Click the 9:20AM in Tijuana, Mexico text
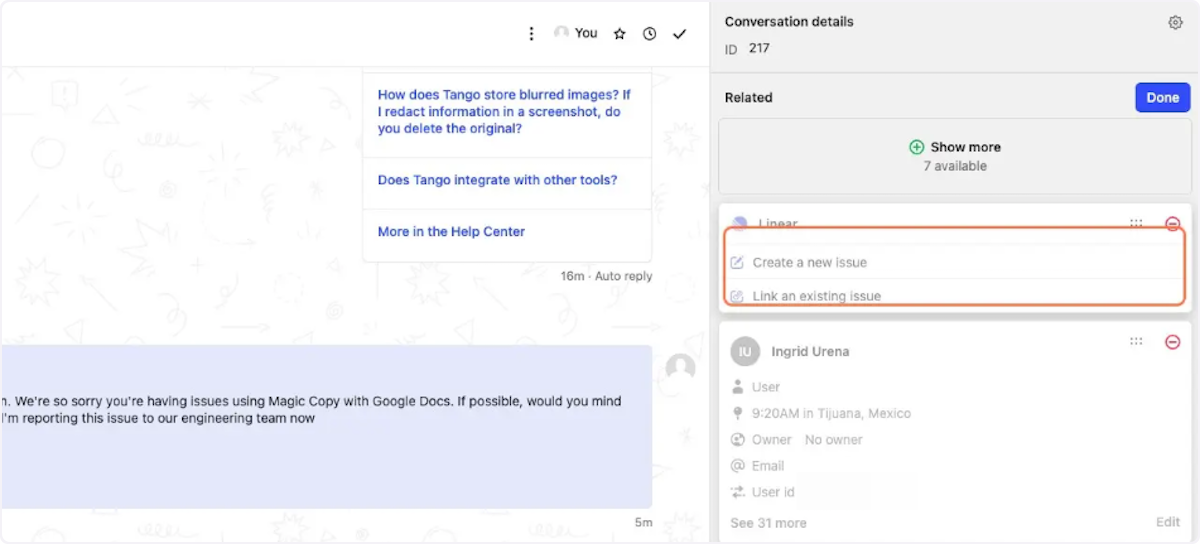Screen dimensions: 1200x544 click(x=831, y=413)
